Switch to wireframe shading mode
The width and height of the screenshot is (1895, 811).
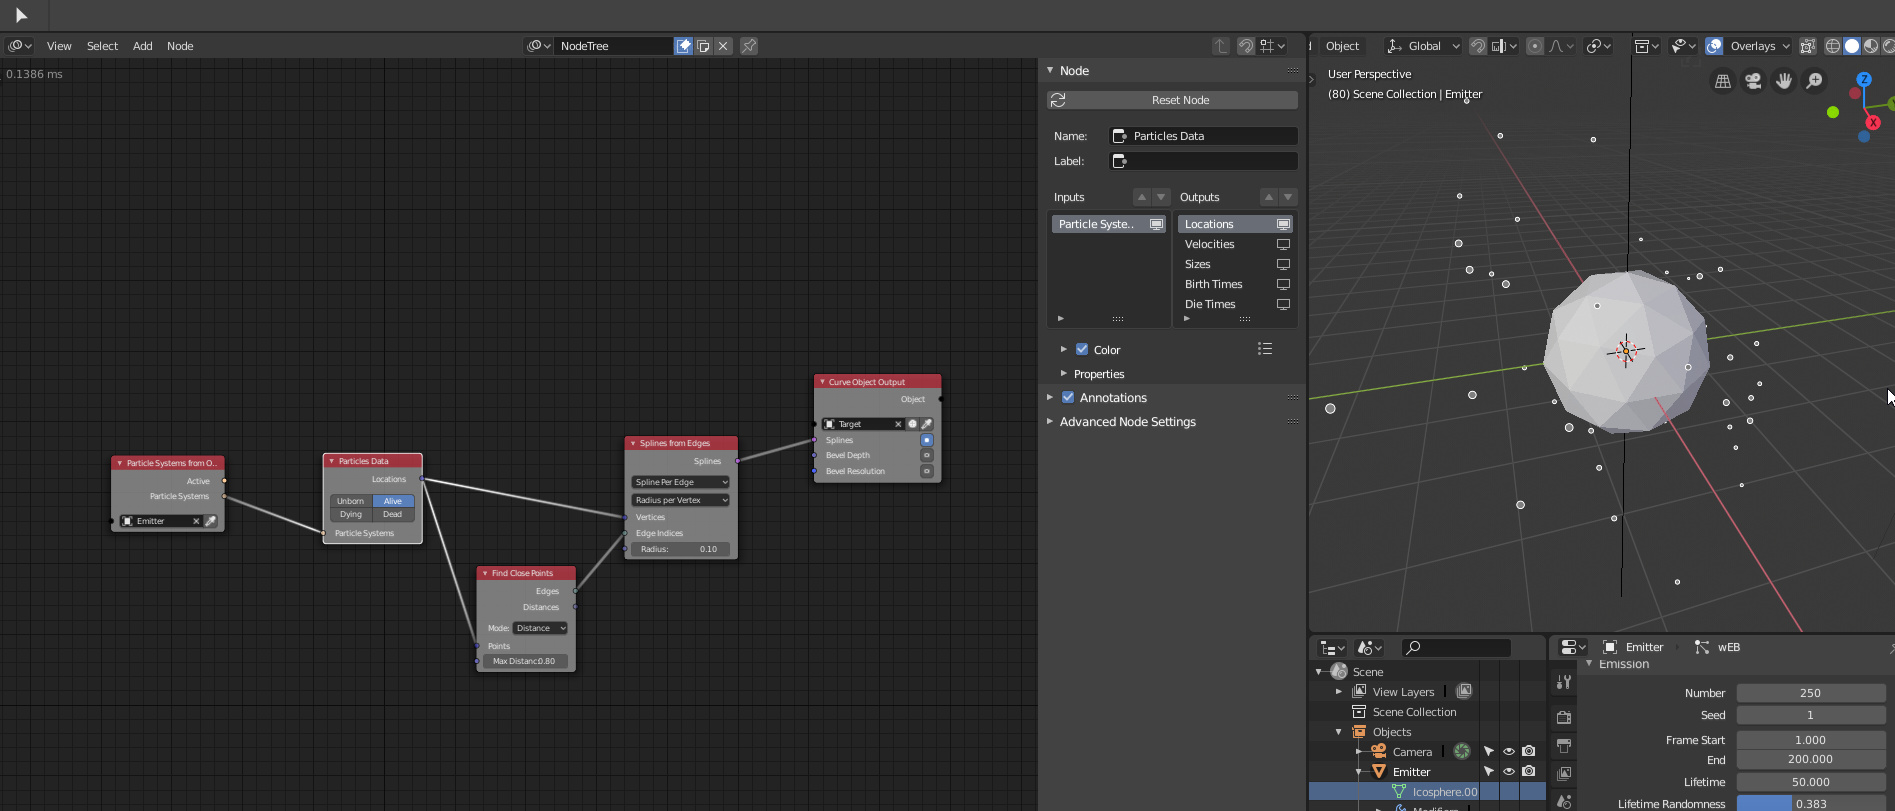1833,46
